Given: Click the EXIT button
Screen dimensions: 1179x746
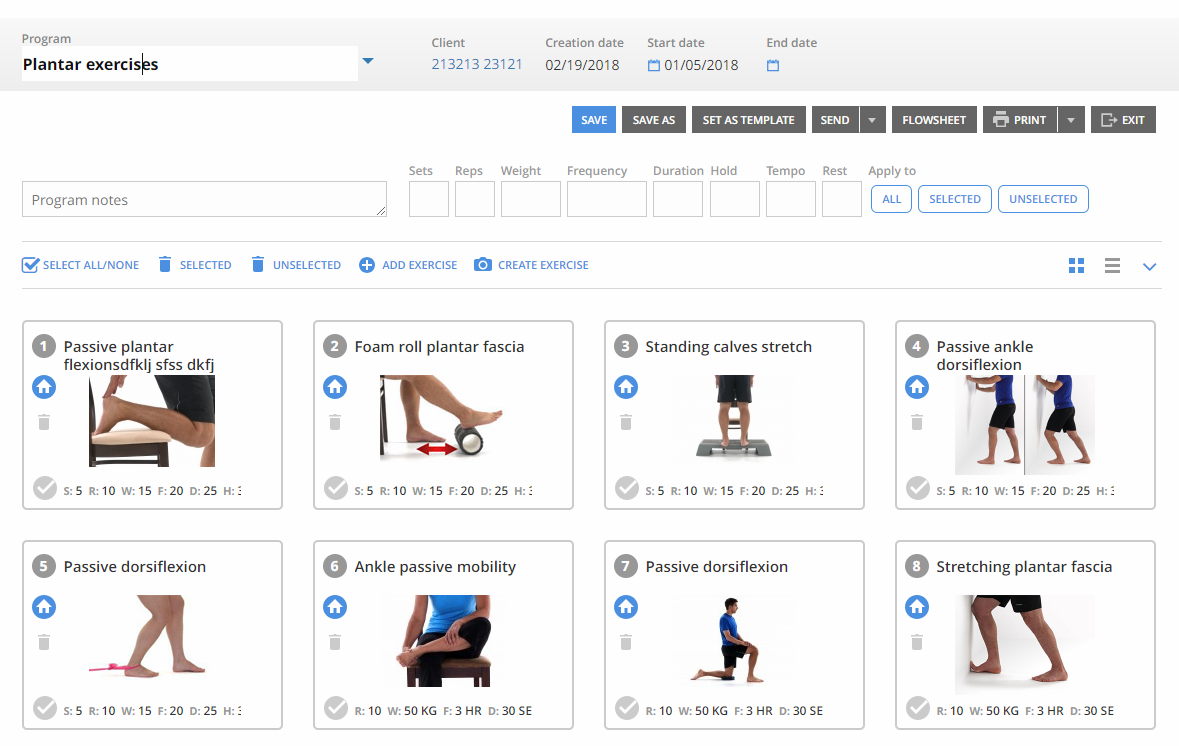Looking at the screenshot, I should (1123, 120).
